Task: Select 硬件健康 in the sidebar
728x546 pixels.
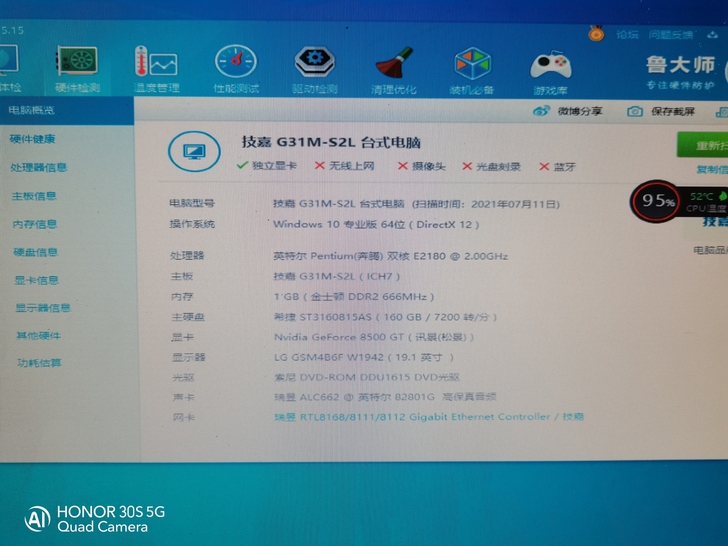Action: (32, 139)
